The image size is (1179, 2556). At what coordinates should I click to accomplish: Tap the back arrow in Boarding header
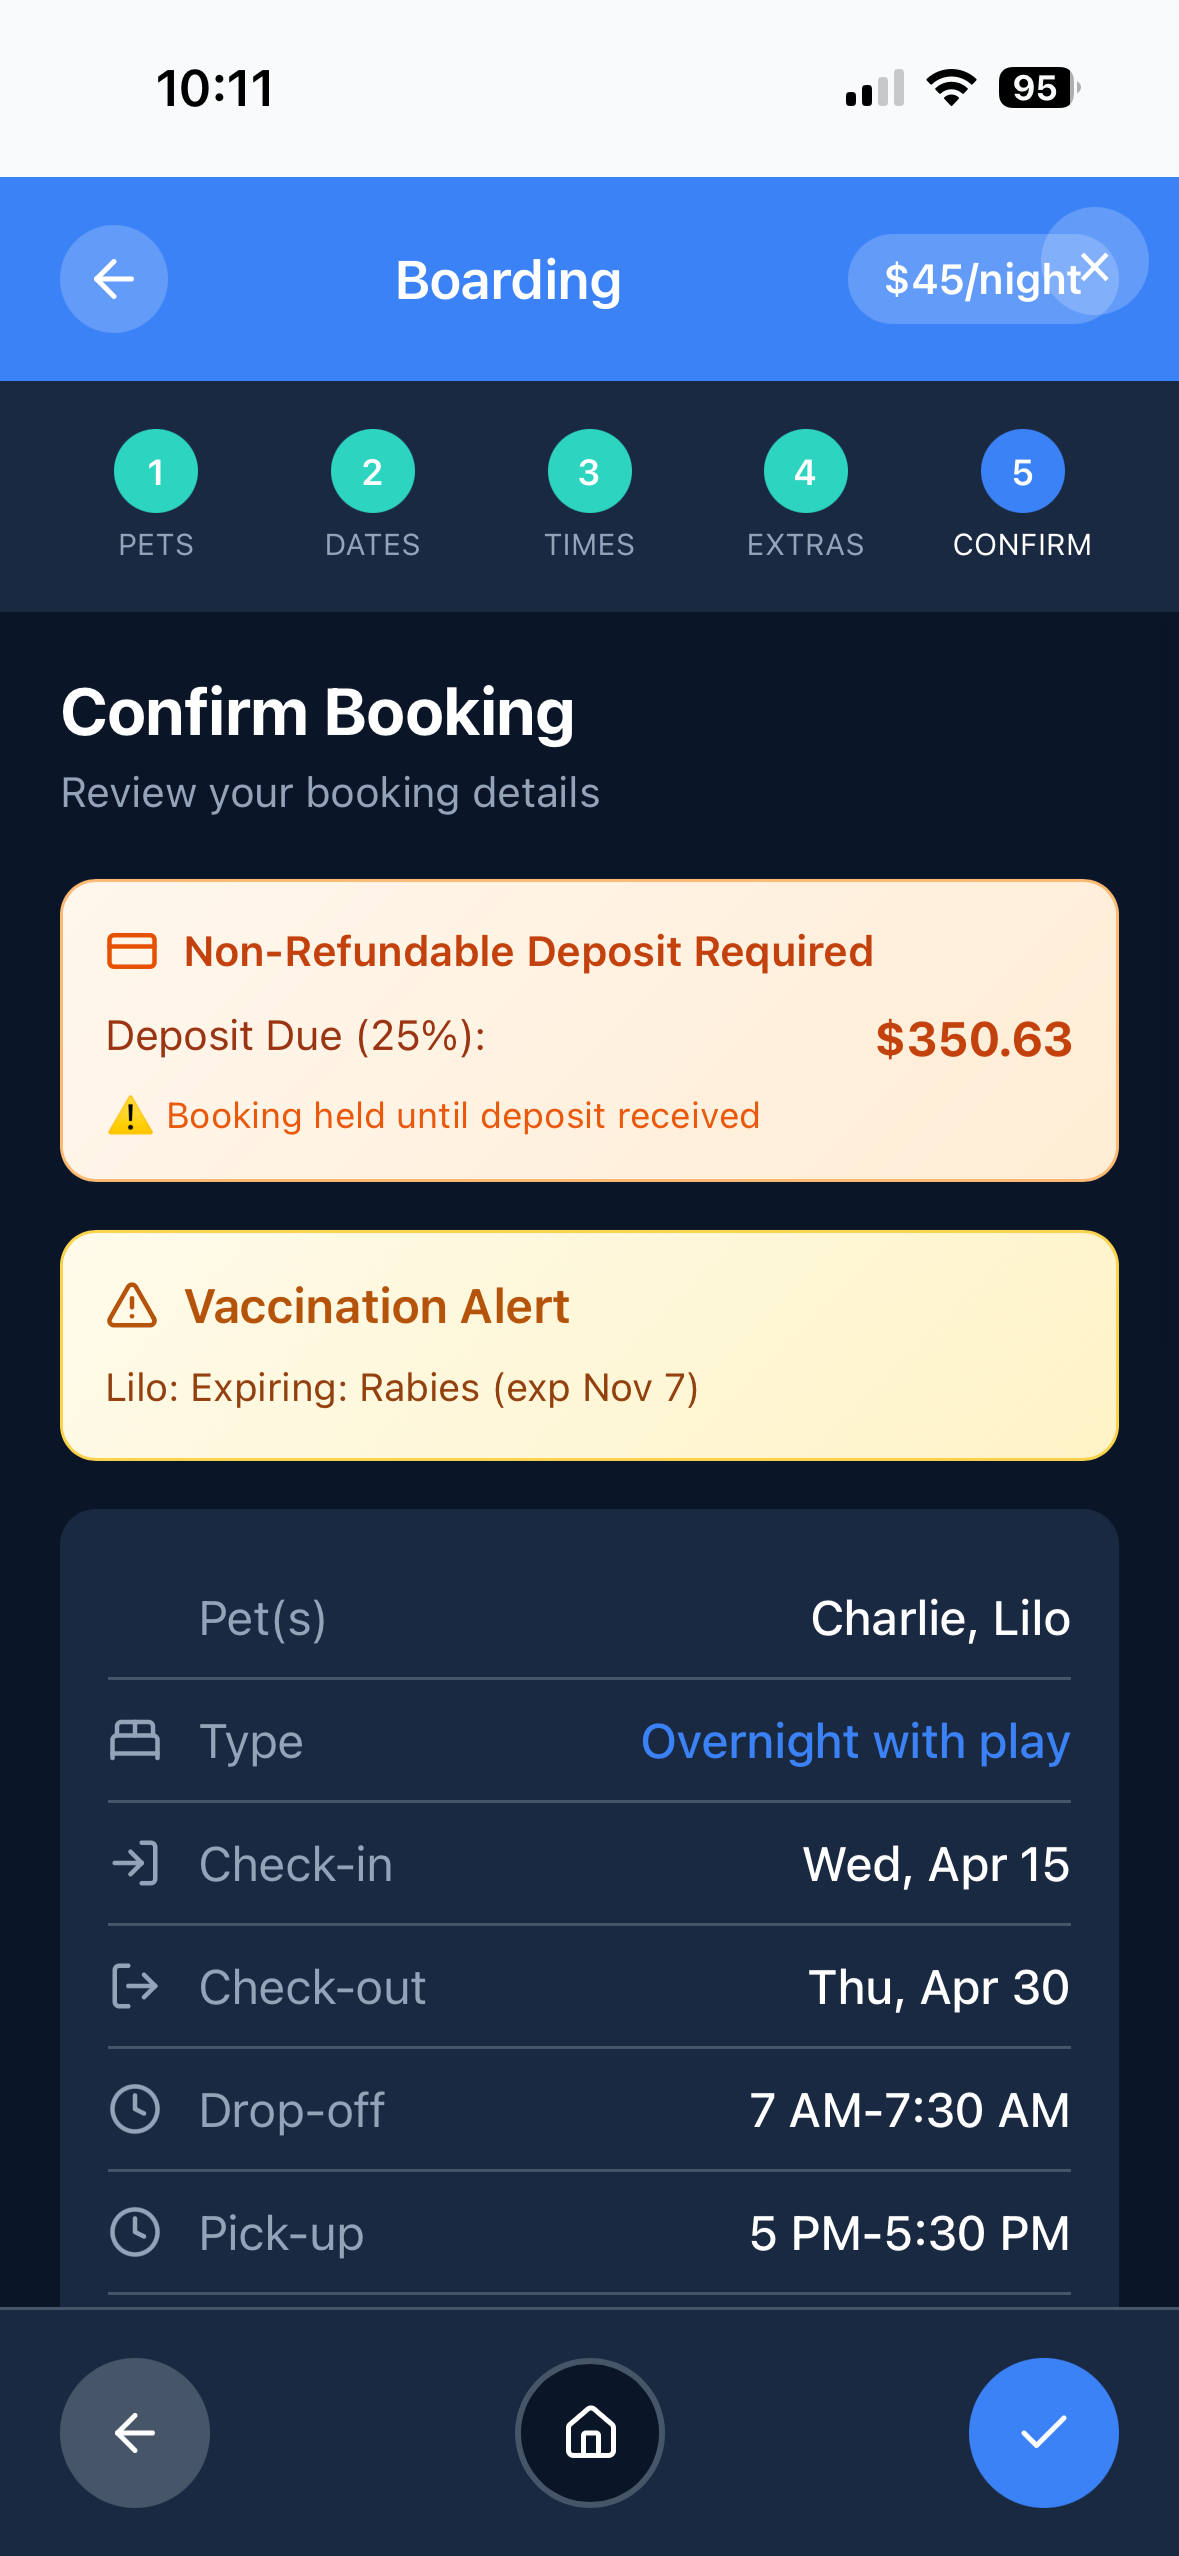(114, 279)
